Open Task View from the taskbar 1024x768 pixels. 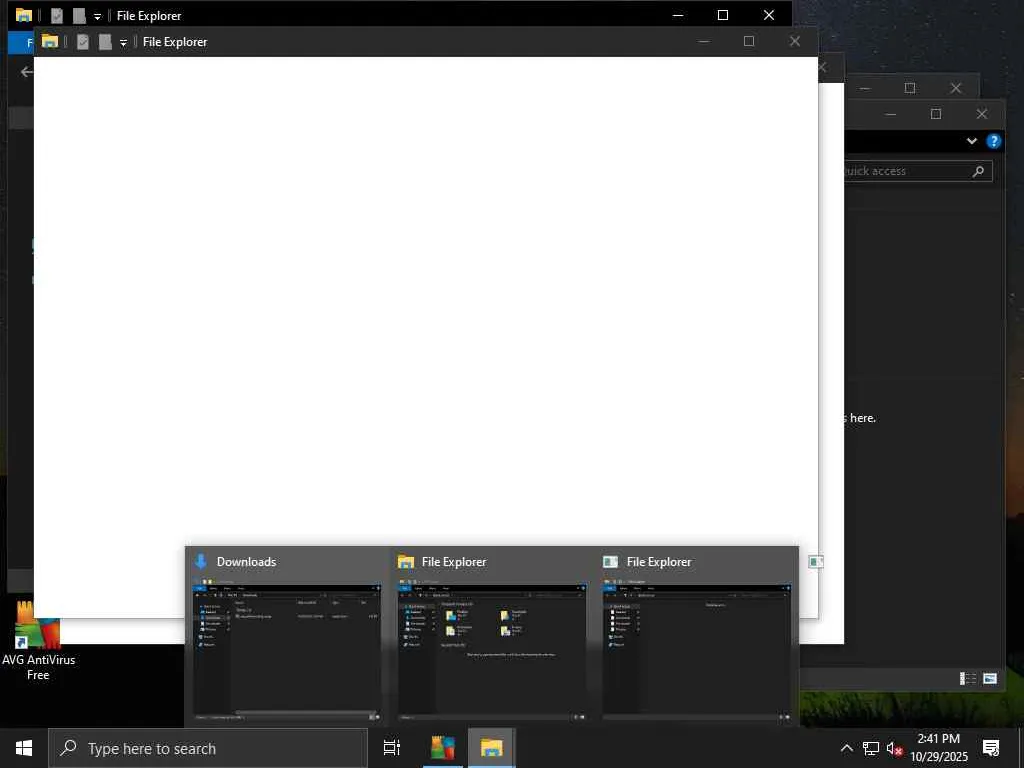coord(392,748)
